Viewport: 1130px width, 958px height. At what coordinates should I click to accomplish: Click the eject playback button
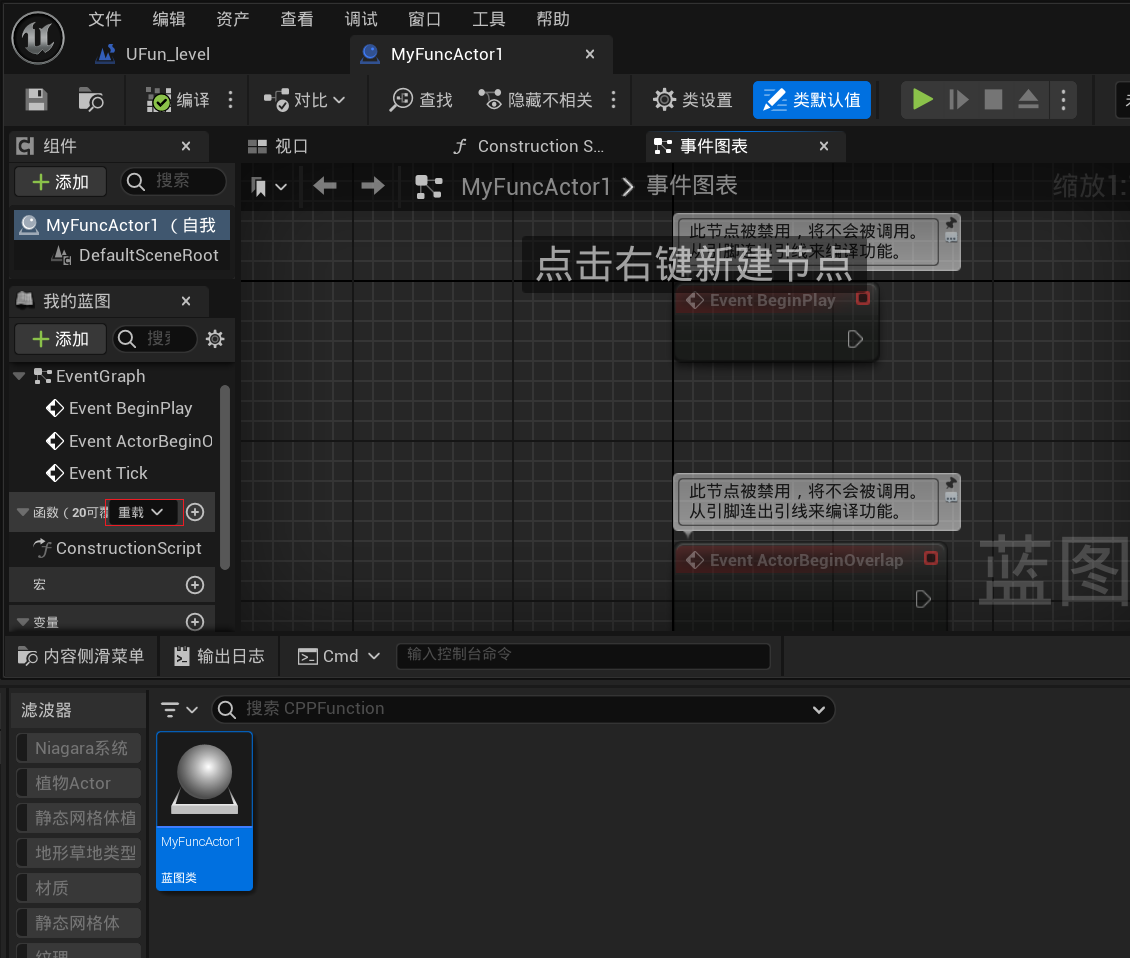1028,99
